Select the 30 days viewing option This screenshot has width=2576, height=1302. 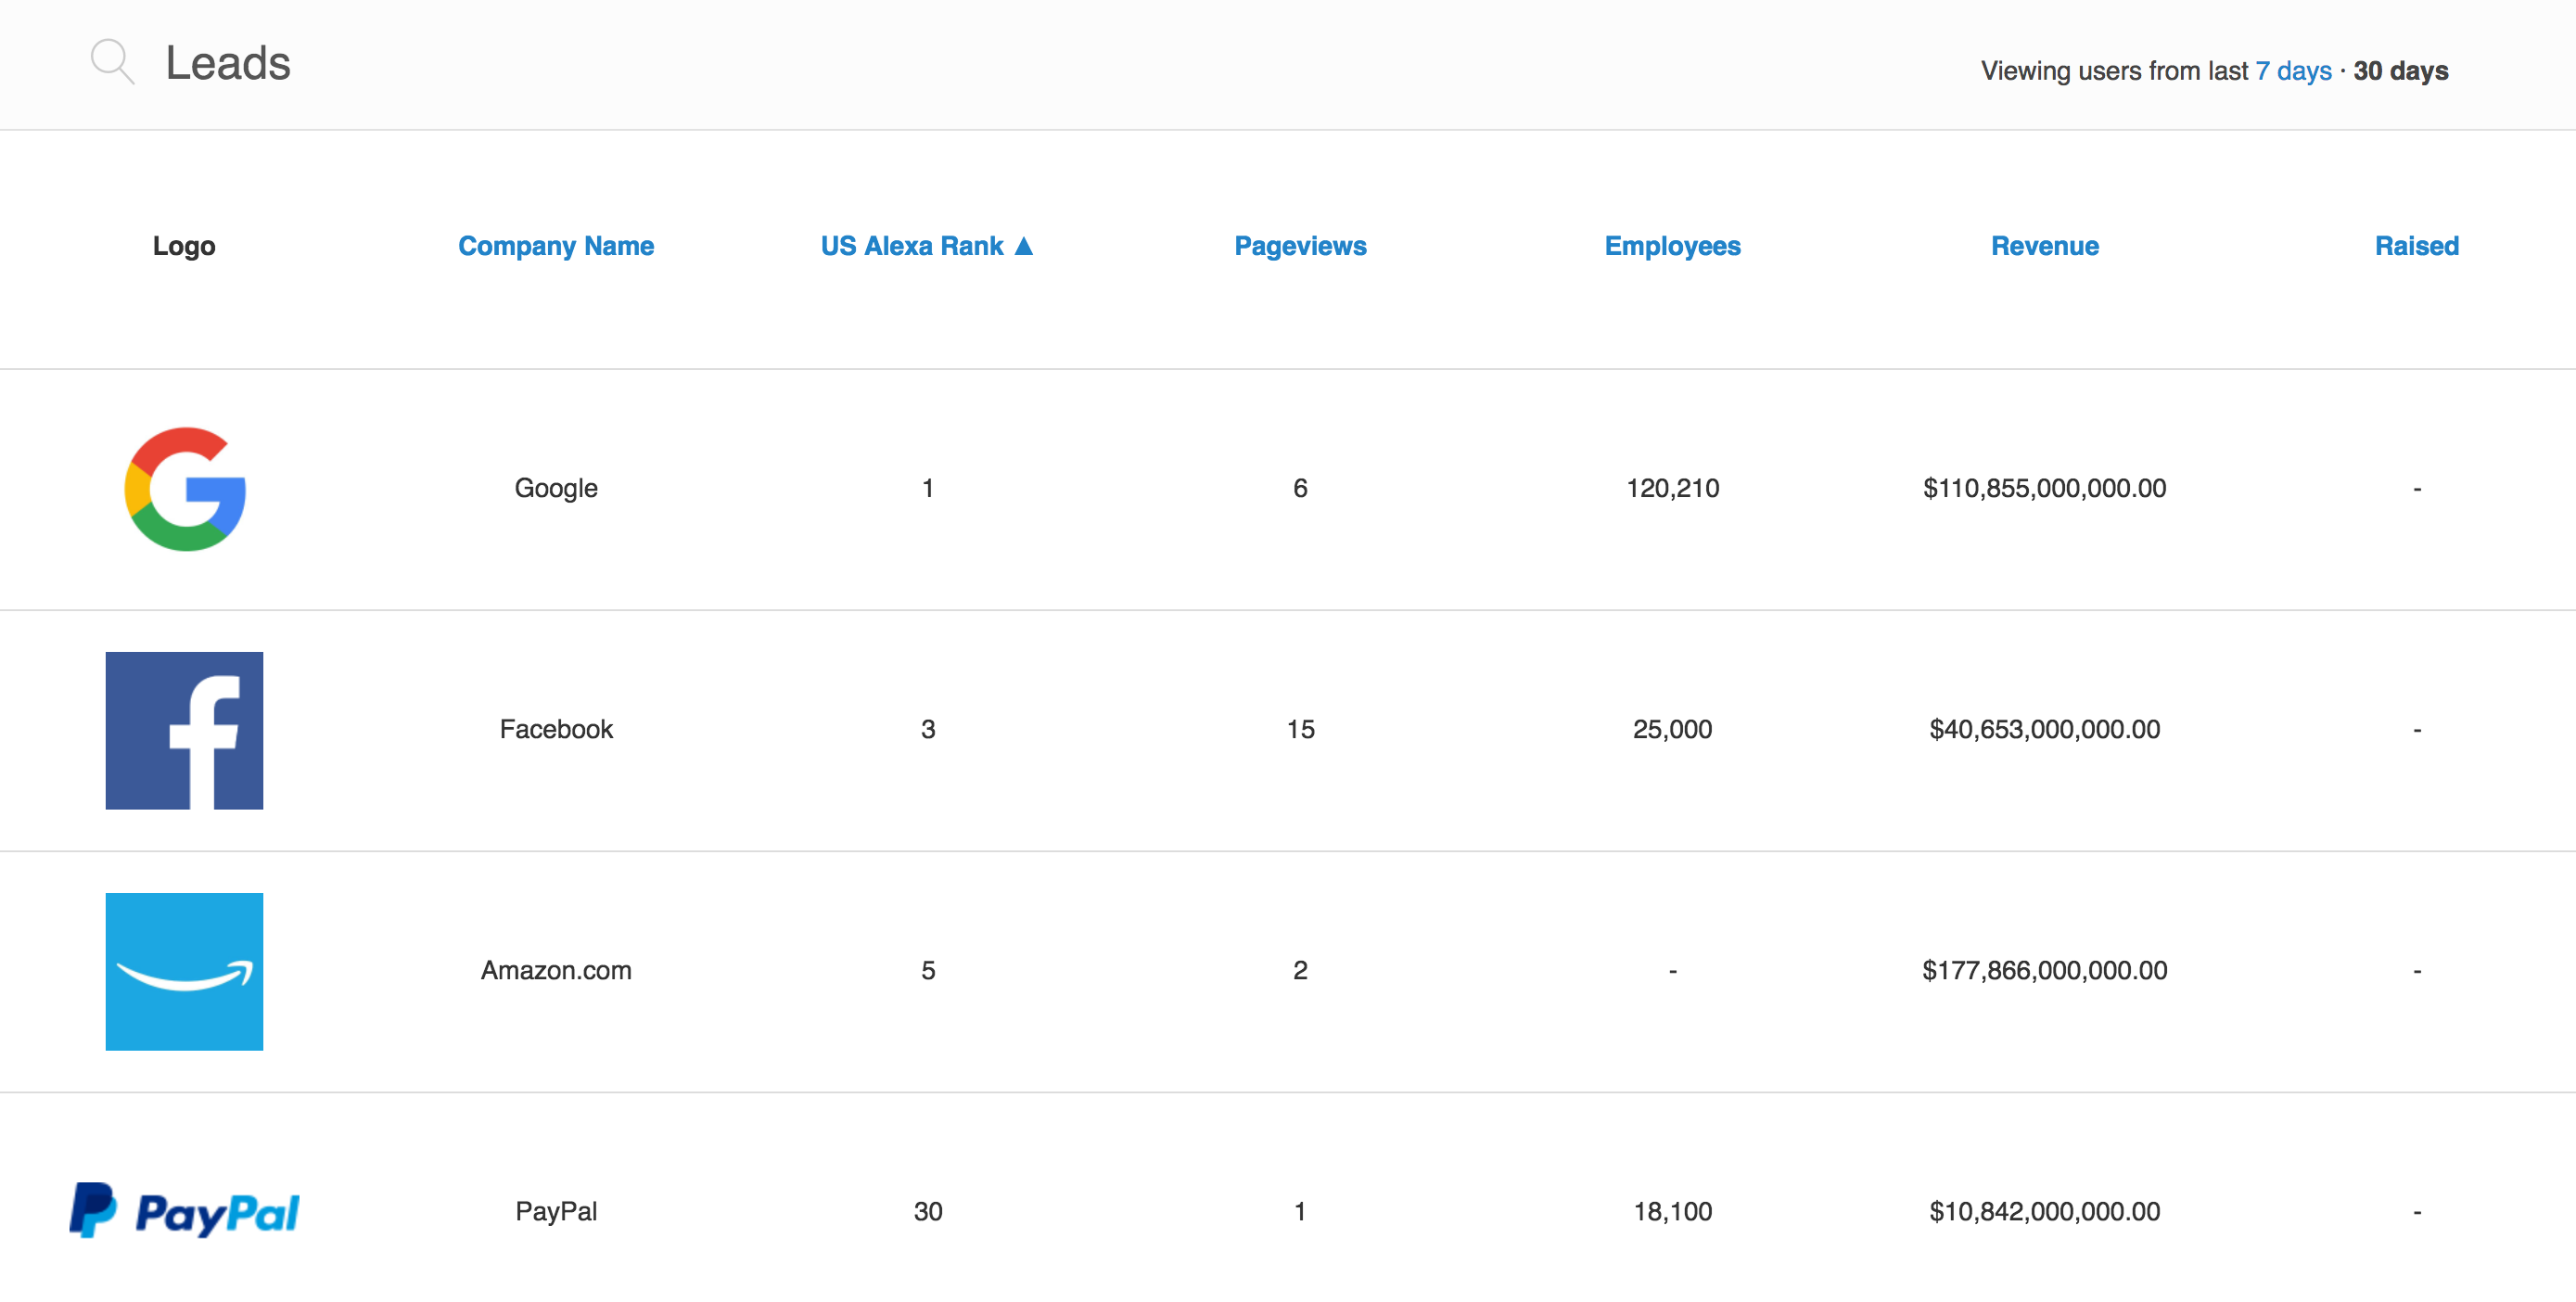point(2401,70)
